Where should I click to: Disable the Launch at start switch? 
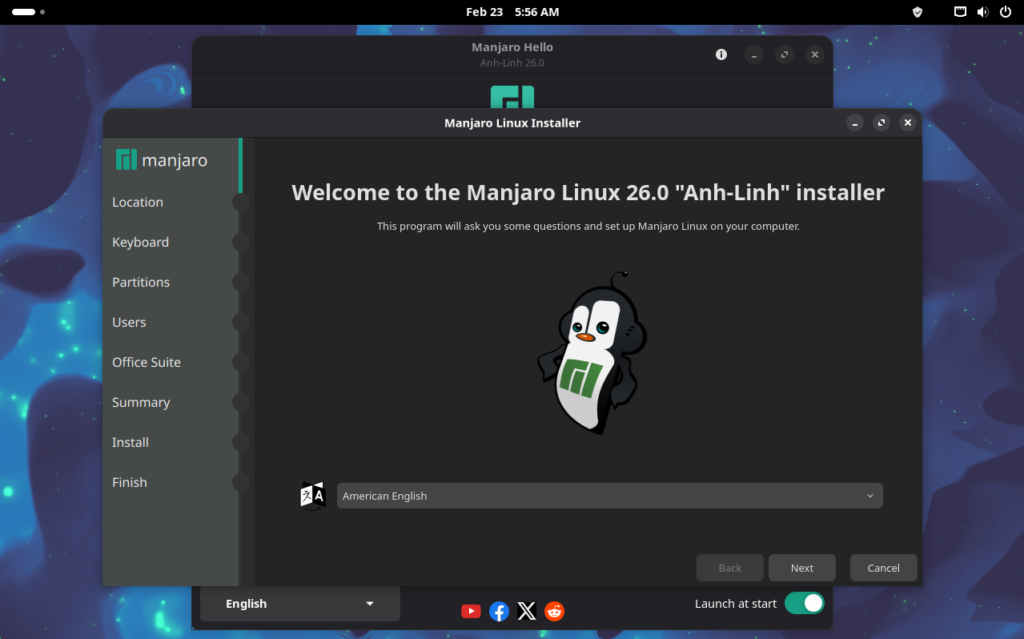804,603
